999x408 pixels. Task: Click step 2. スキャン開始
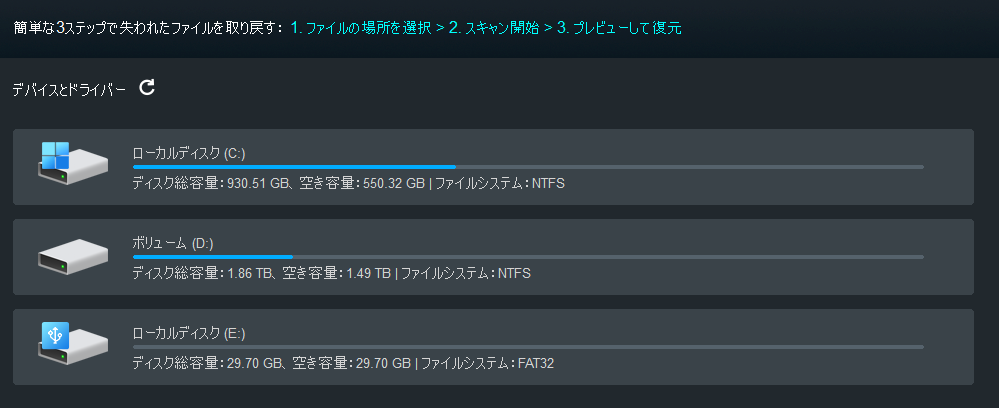tap(494, 28)
